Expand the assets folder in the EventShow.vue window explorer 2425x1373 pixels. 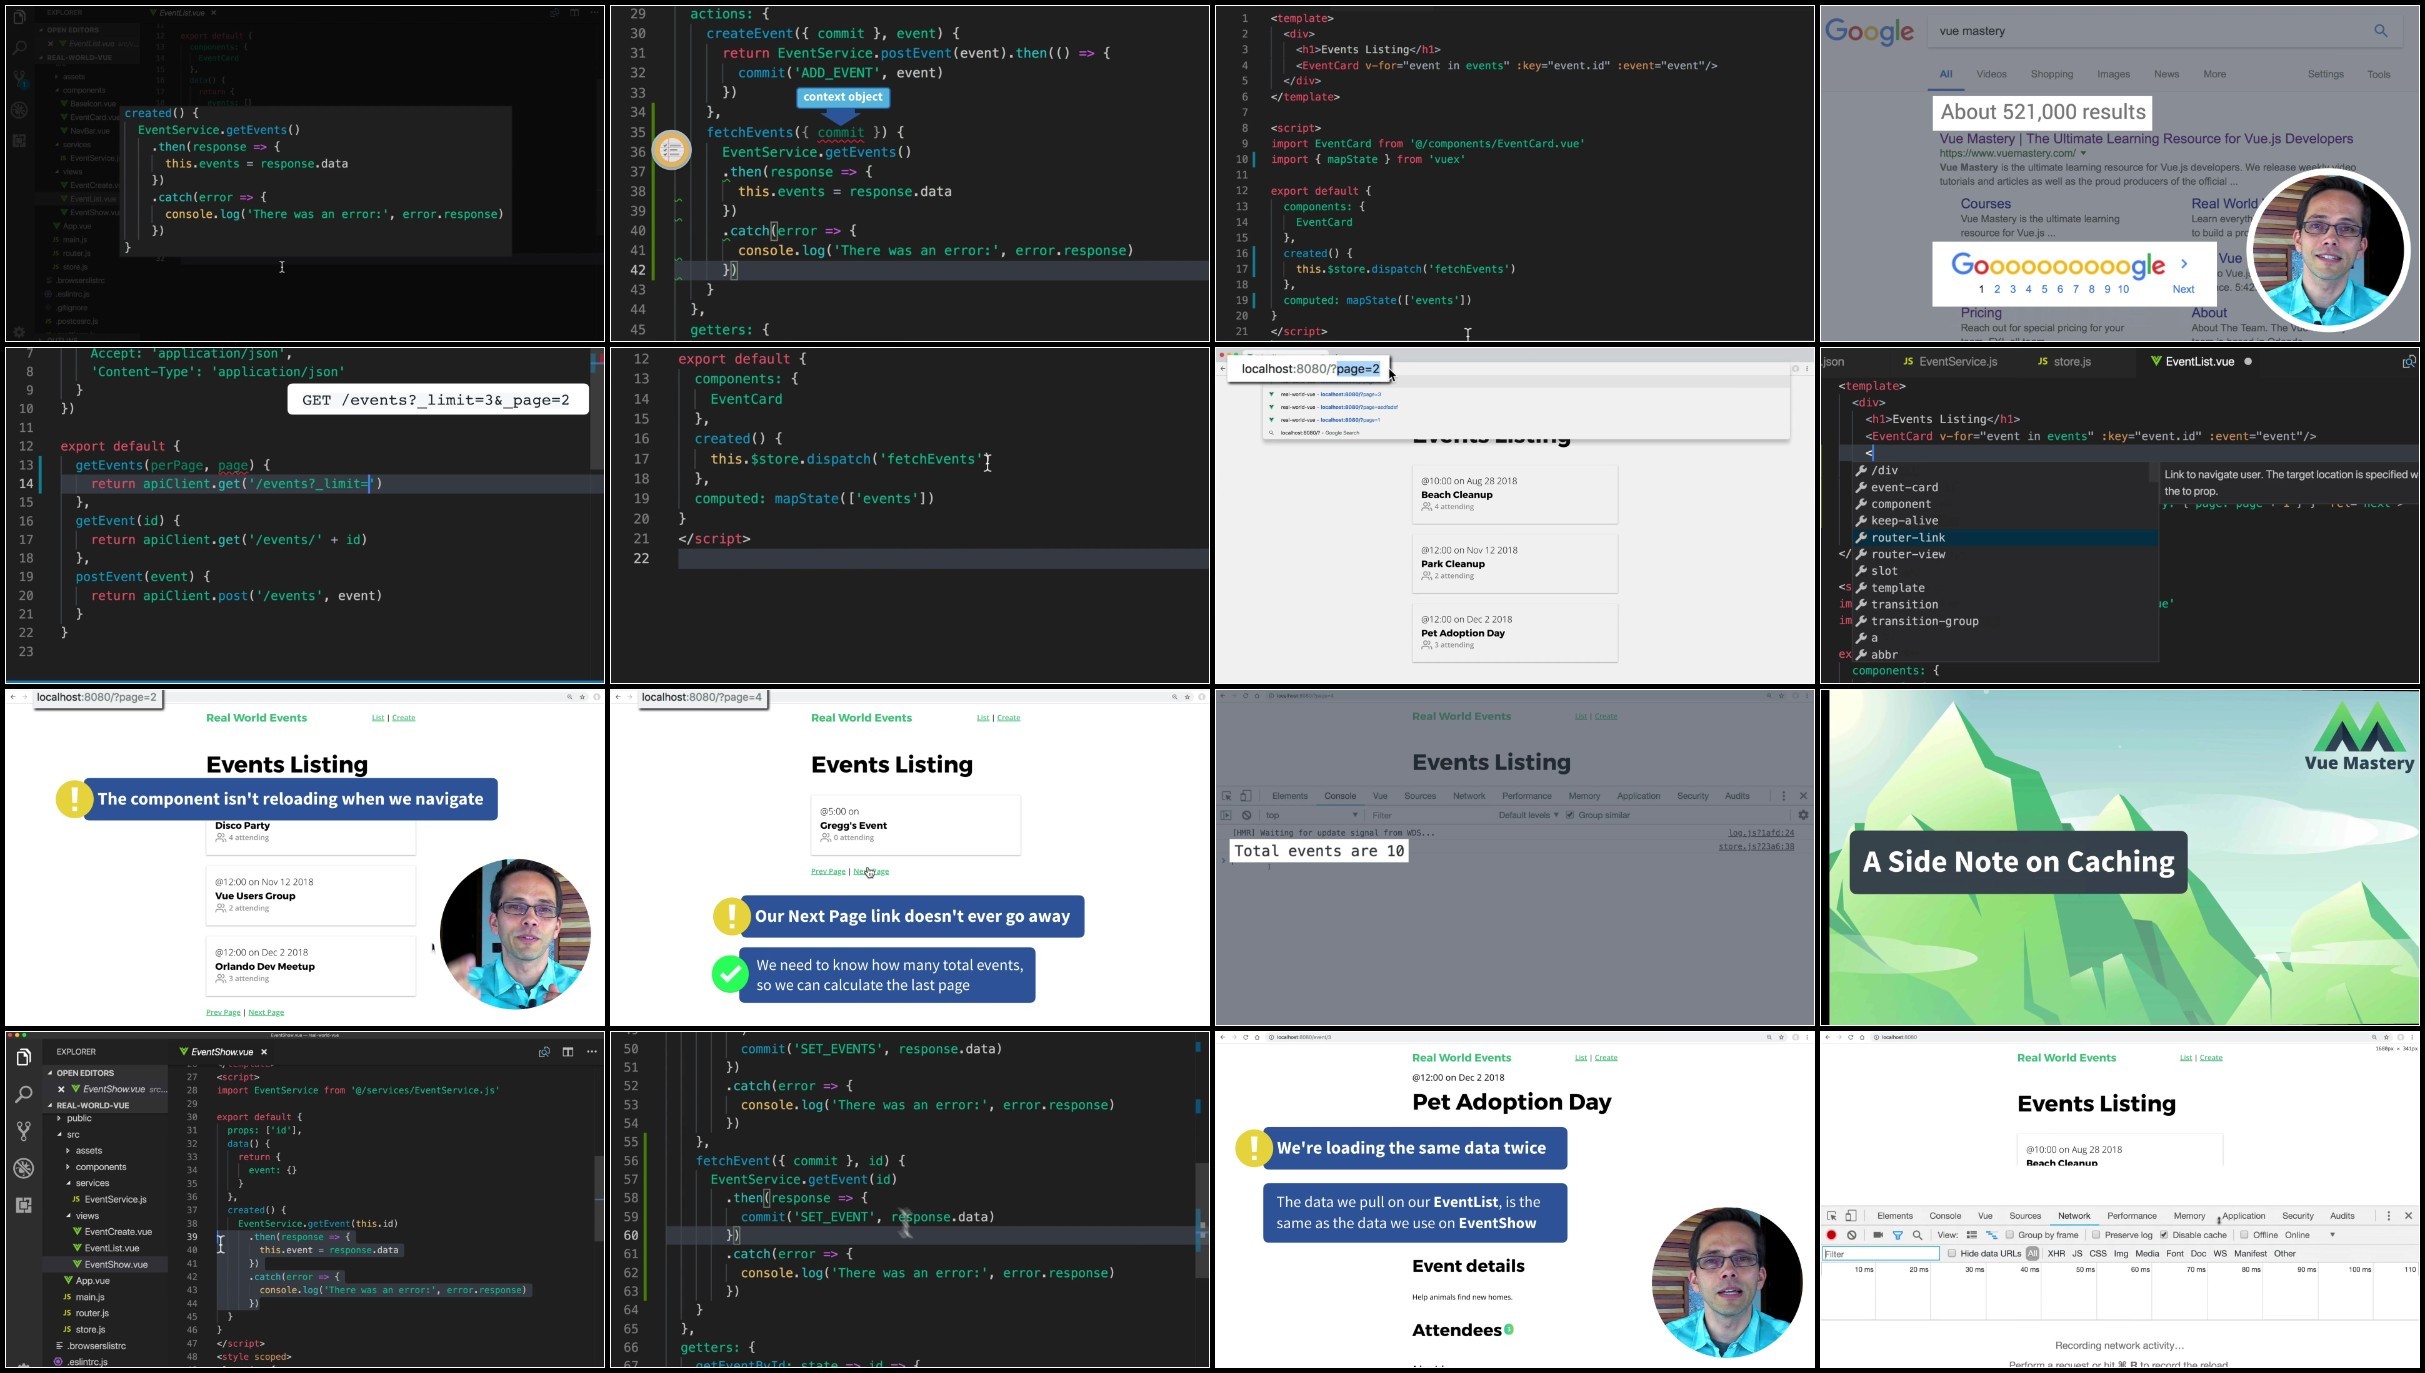(84, 1151)
